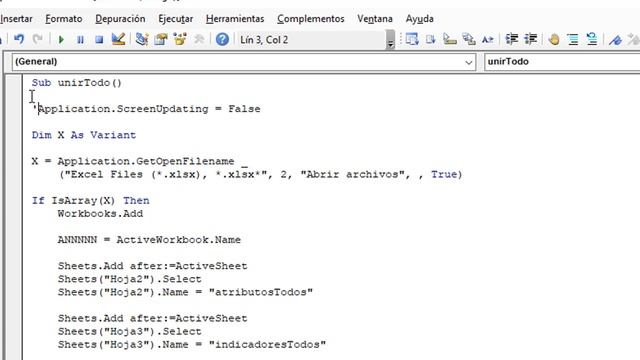Click the greyed Toolbox icon
The height and width of the screenshot is (360, 640).
(x=199, y=40)
